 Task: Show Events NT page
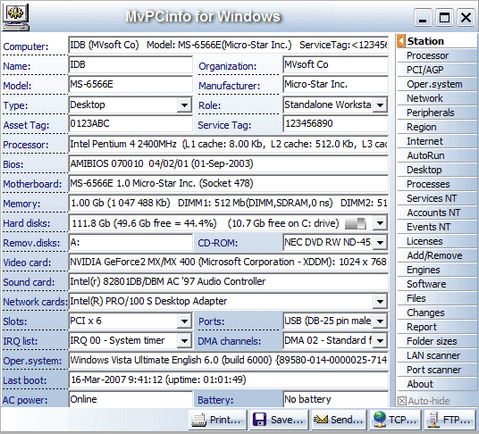437,227
